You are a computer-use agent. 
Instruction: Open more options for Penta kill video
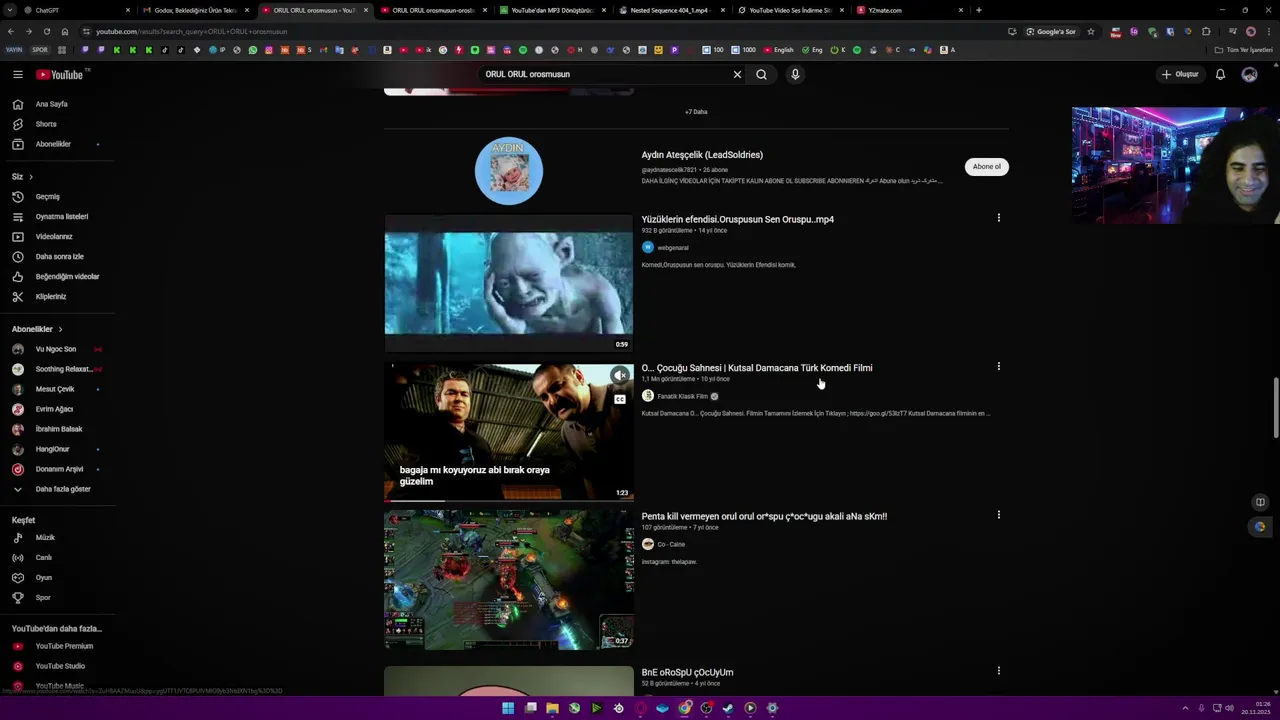(x=998, y=515)
